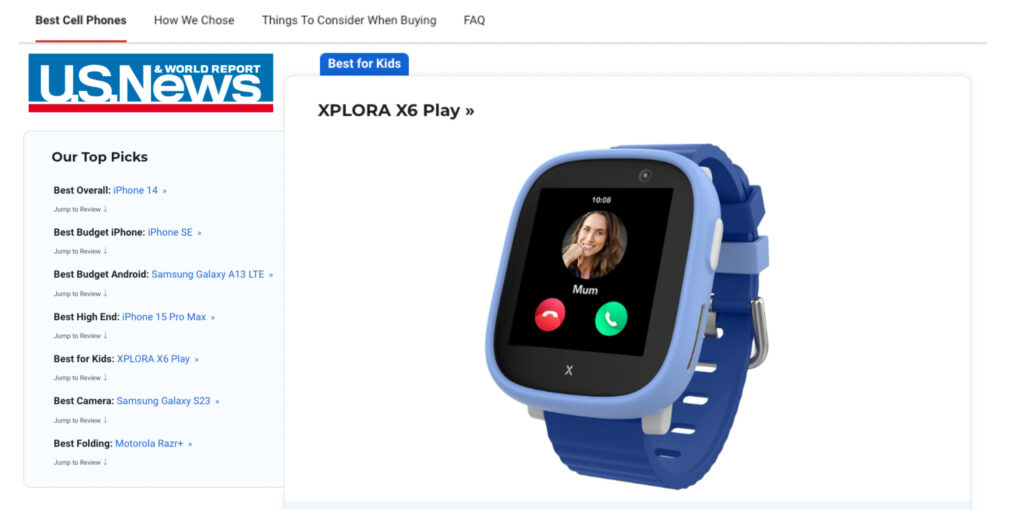Click Jump to Review arrow under XPLORA X6 Play
1024x512 pixels.
pos(105,377)
